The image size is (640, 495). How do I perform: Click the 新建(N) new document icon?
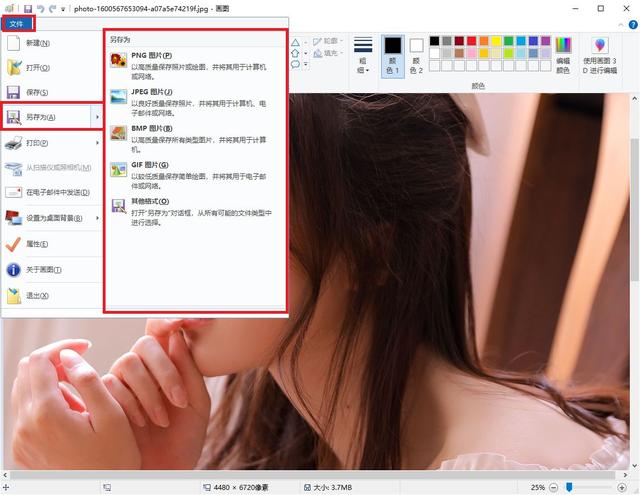click(13, 43)
